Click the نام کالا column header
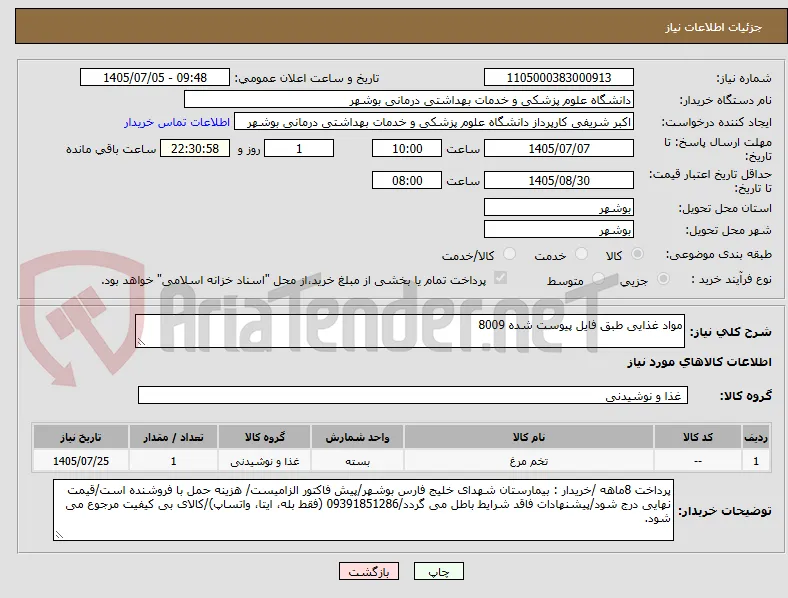788x598 pixels. pos(529,437)
